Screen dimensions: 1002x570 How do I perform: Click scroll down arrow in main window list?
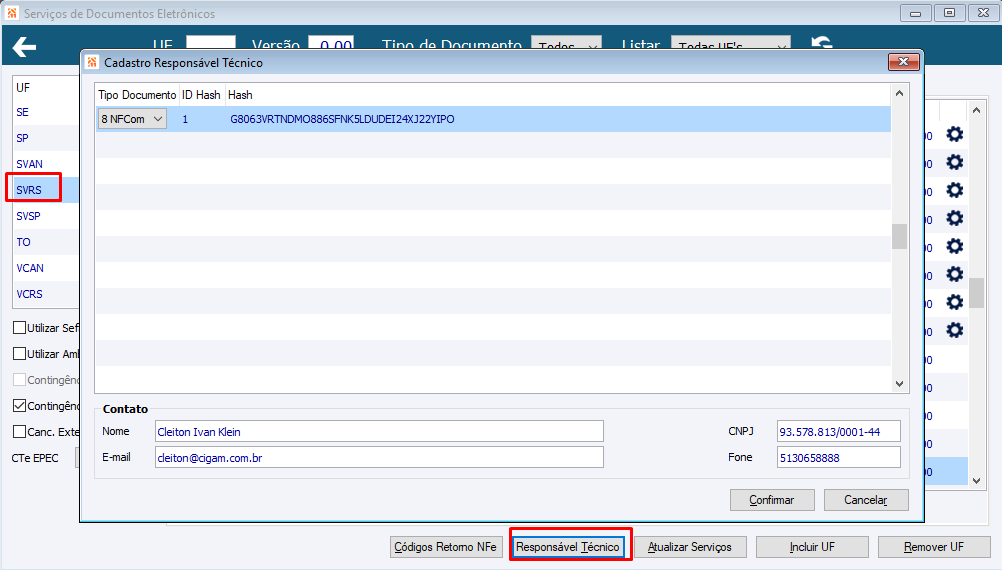[976, 481]
